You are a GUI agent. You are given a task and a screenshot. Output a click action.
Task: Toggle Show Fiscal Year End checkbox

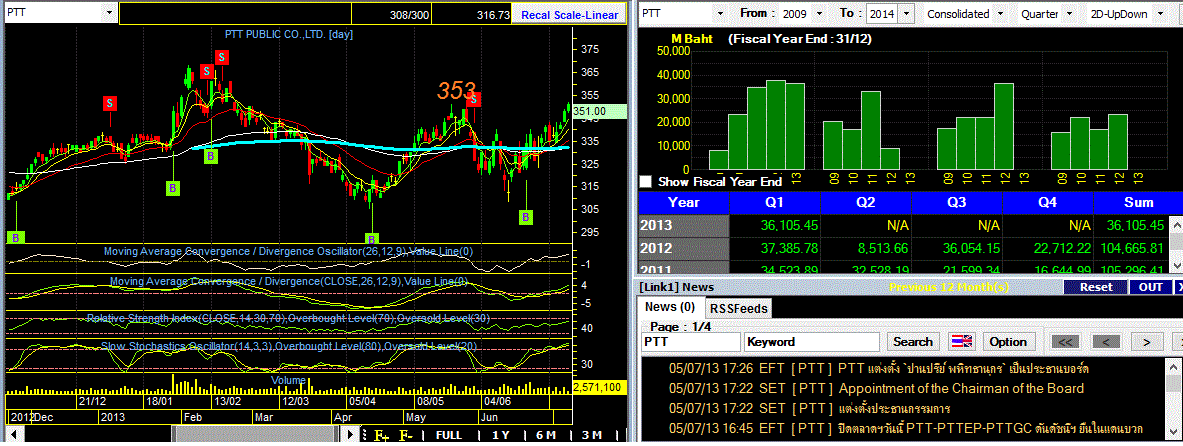click(646, 181)
